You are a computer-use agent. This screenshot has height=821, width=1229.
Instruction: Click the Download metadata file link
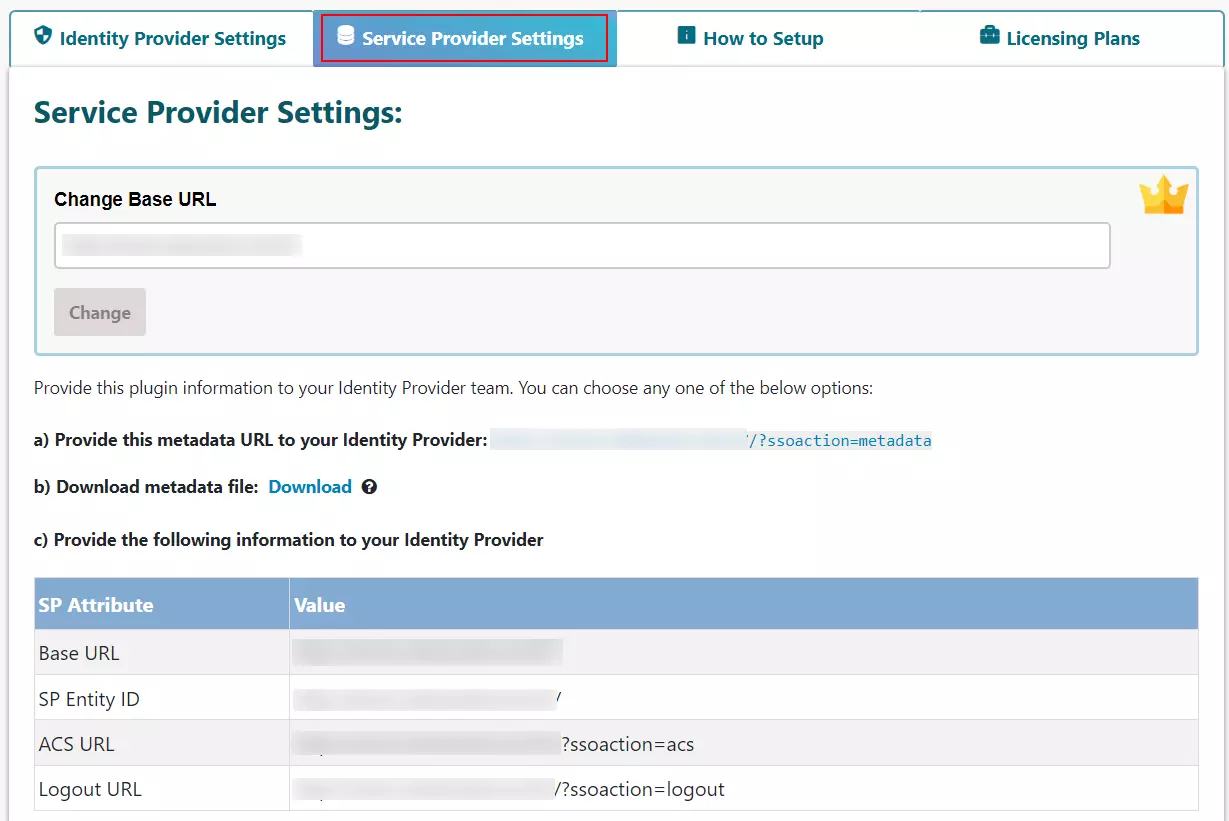tap(310, 487)
